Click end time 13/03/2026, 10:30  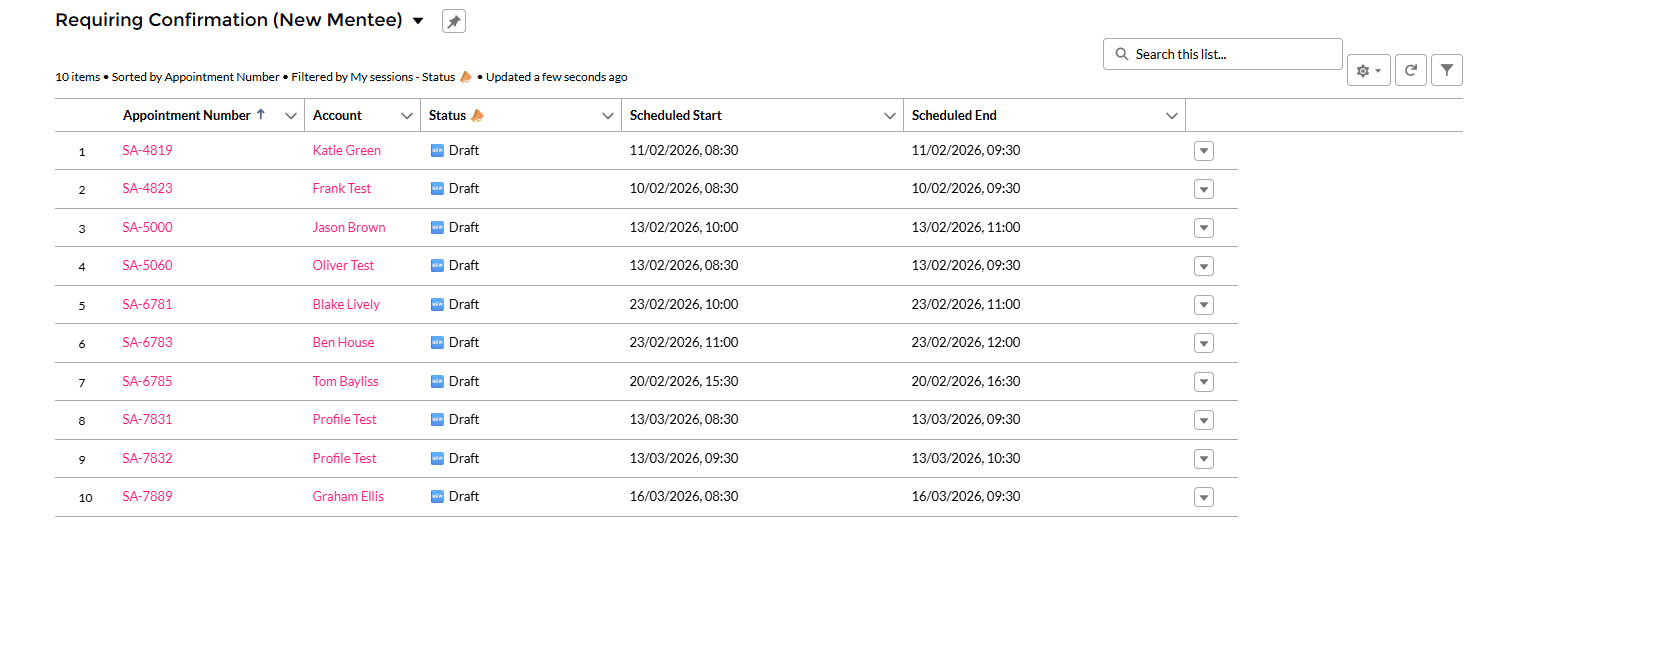[966, 458]
